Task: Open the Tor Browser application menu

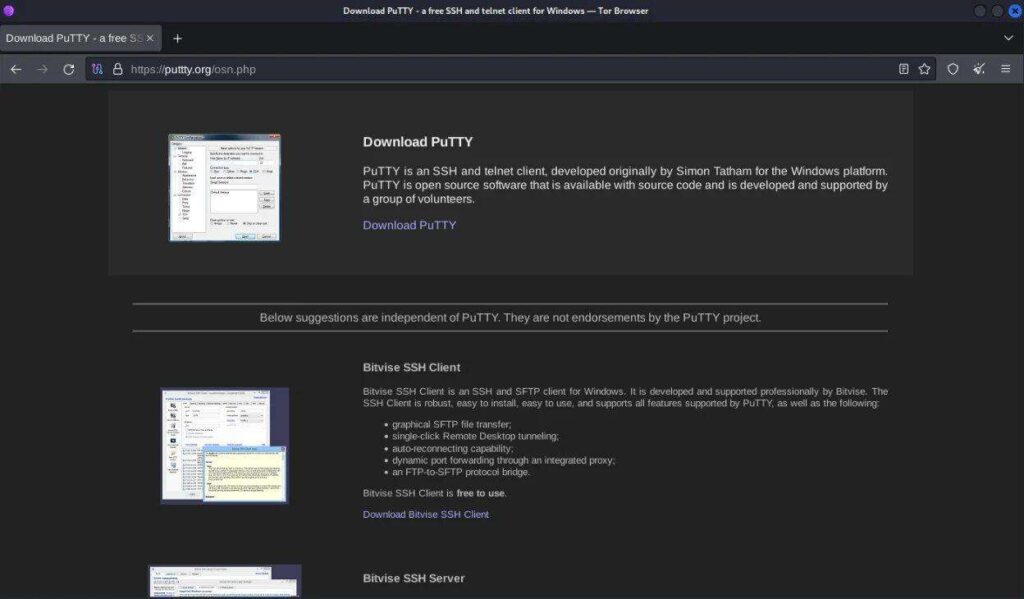Action: click(1003, 69)
